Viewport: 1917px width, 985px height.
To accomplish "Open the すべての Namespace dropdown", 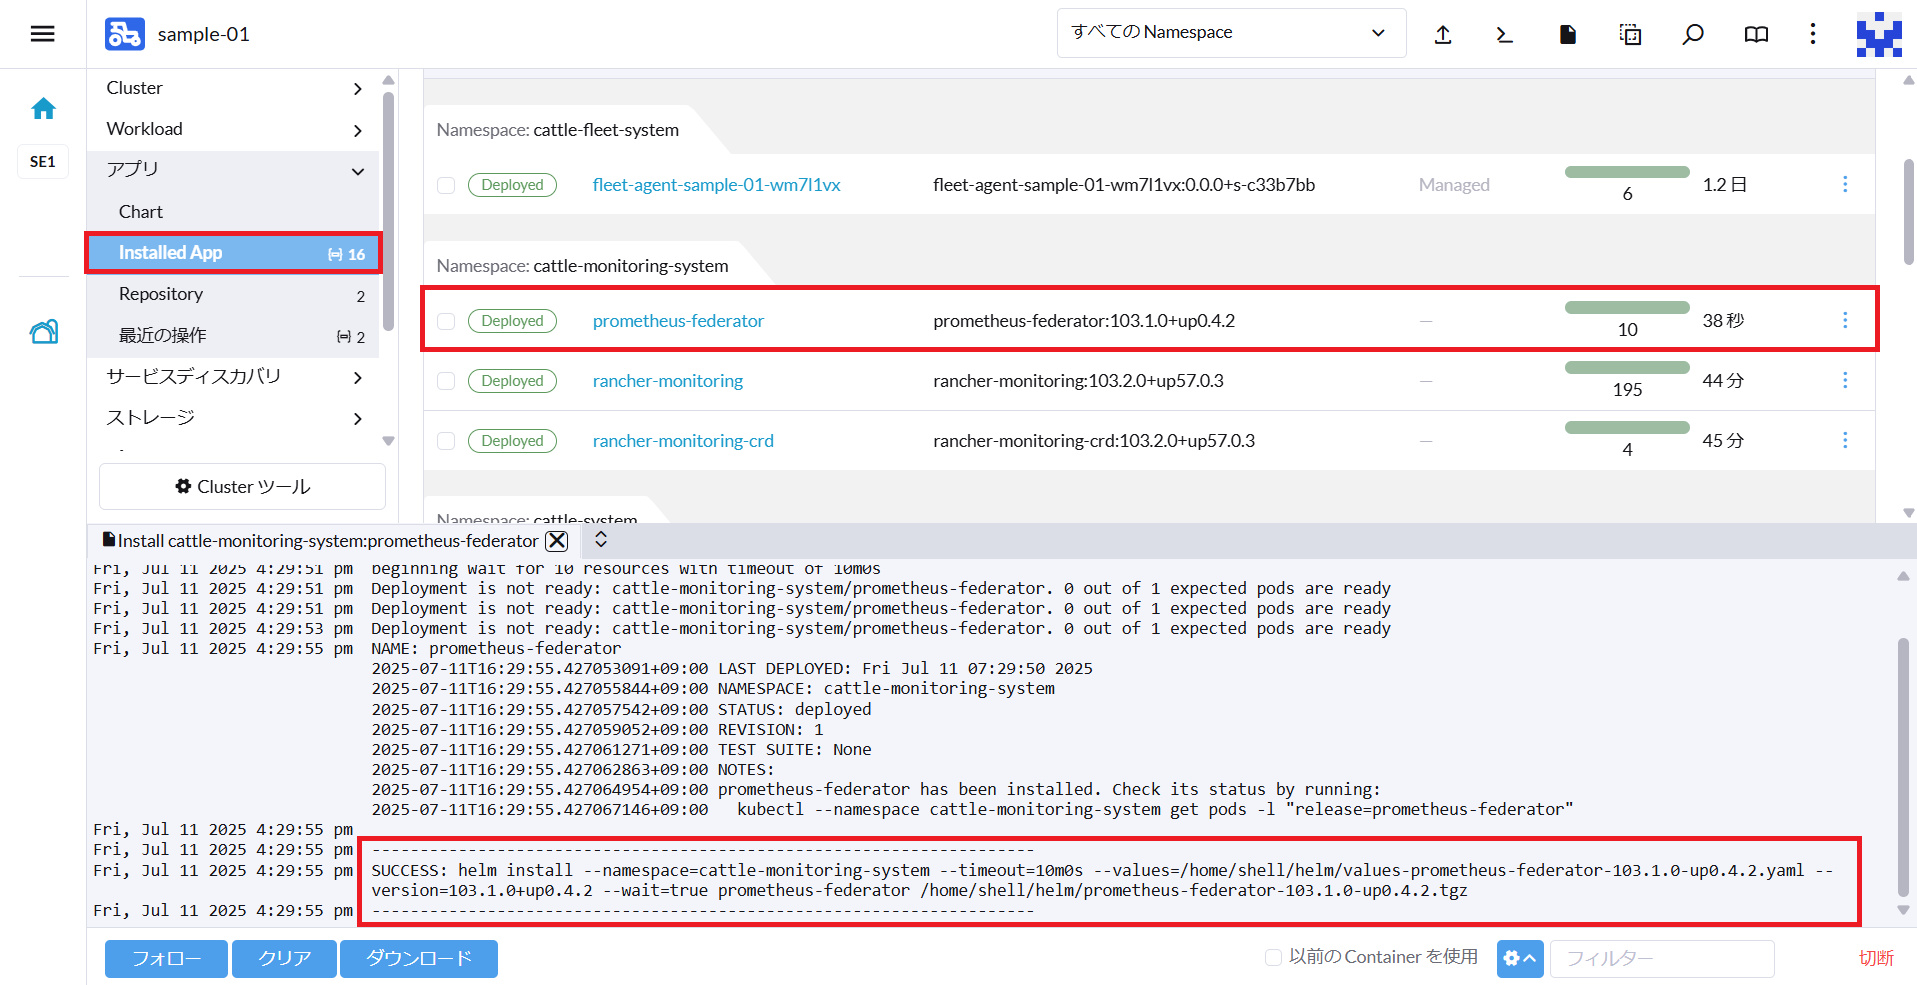I will coord(1230,33).
